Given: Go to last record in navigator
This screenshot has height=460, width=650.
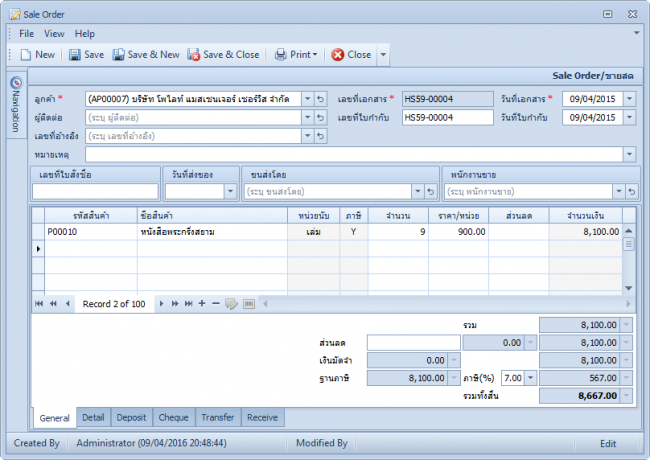Looking at the screenshot, I should coord(187,303).
